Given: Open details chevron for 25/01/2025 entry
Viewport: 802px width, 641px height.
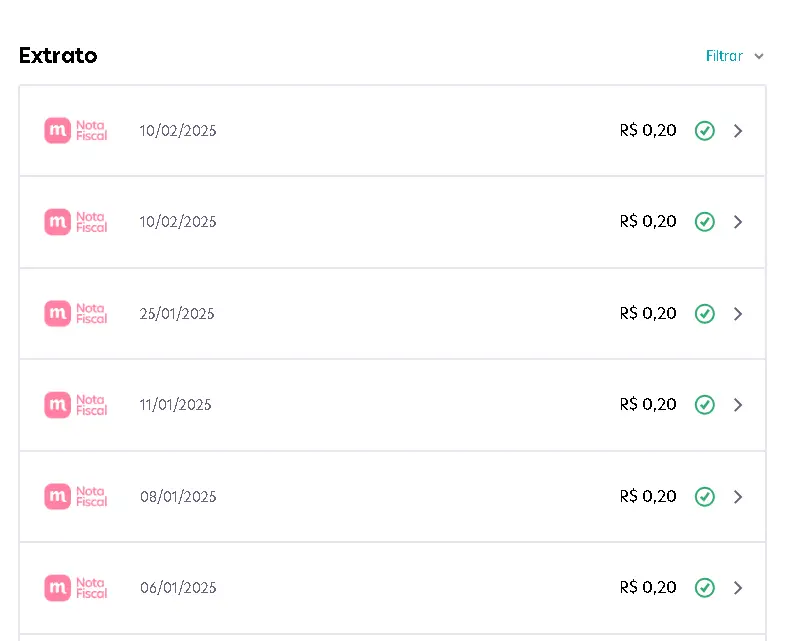Looking at the screenshot, I should [738, 314].
